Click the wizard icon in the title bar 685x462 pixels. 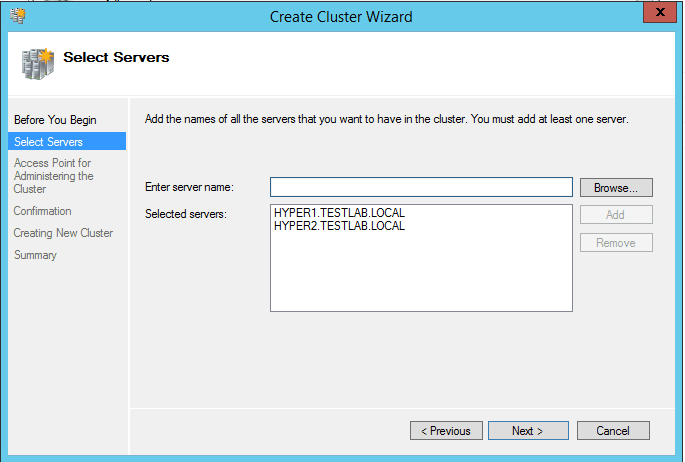[x=18, y=16]
